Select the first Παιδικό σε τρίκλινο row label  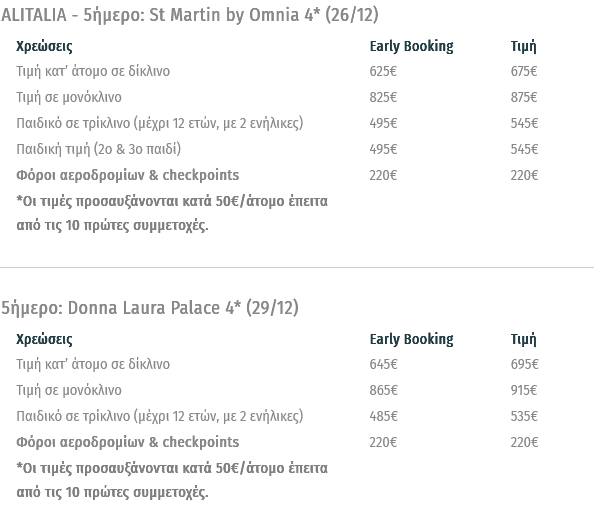(159, 123)
